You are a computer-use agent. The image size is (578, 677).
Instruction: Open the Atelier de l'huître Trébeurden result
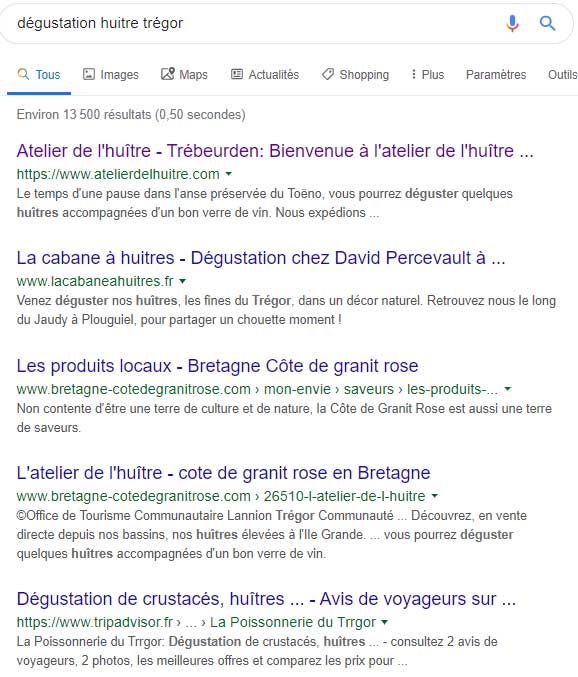(275, 151)
